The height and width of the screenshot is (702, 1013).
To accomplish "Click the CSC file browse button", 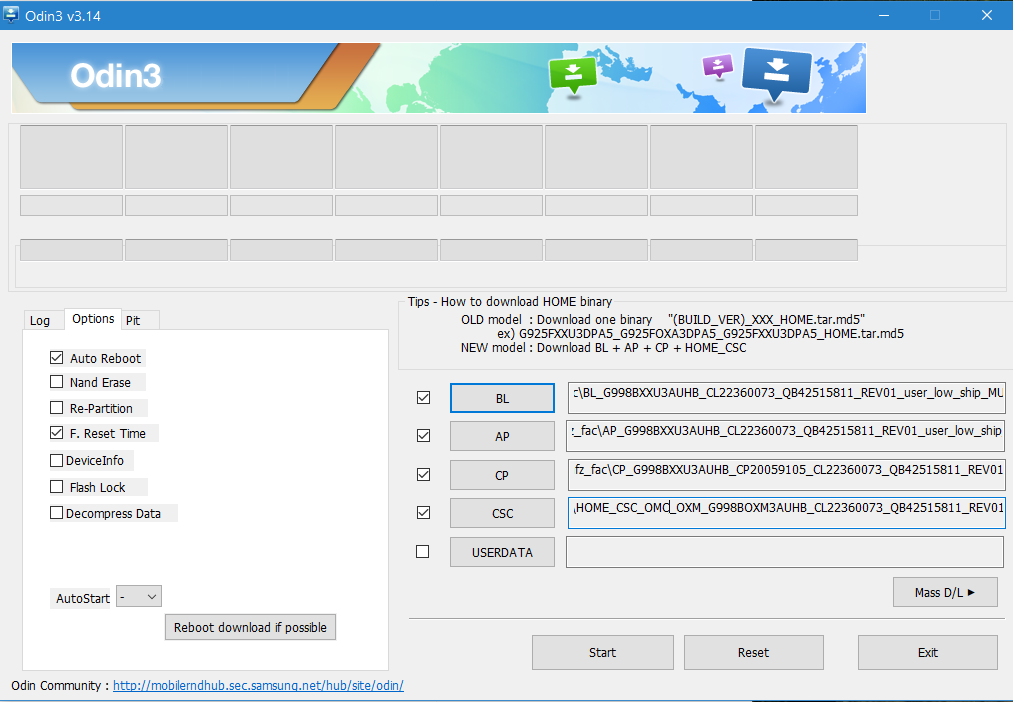I will (x=502, y=513).
